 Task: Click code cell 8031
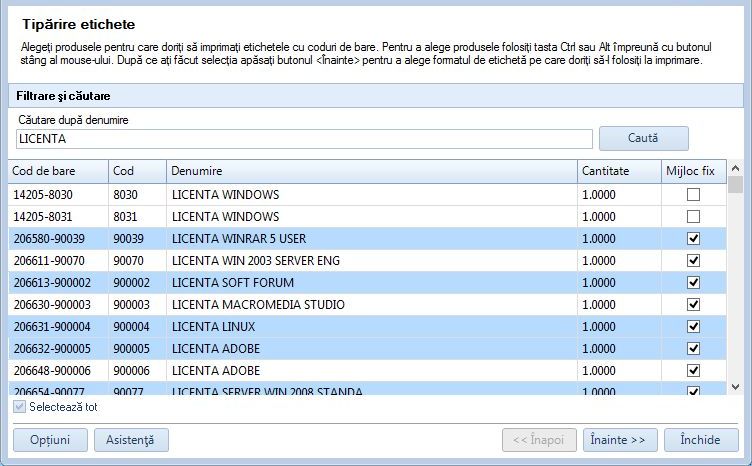tap(138, 217)
